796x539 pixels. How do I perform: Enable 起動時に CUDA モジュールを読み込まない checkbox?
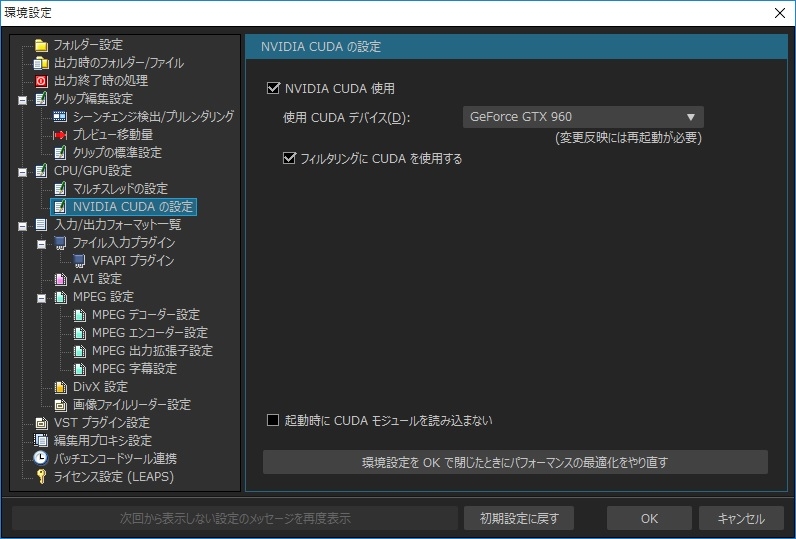pyautogui.click(x=273, y=420)
